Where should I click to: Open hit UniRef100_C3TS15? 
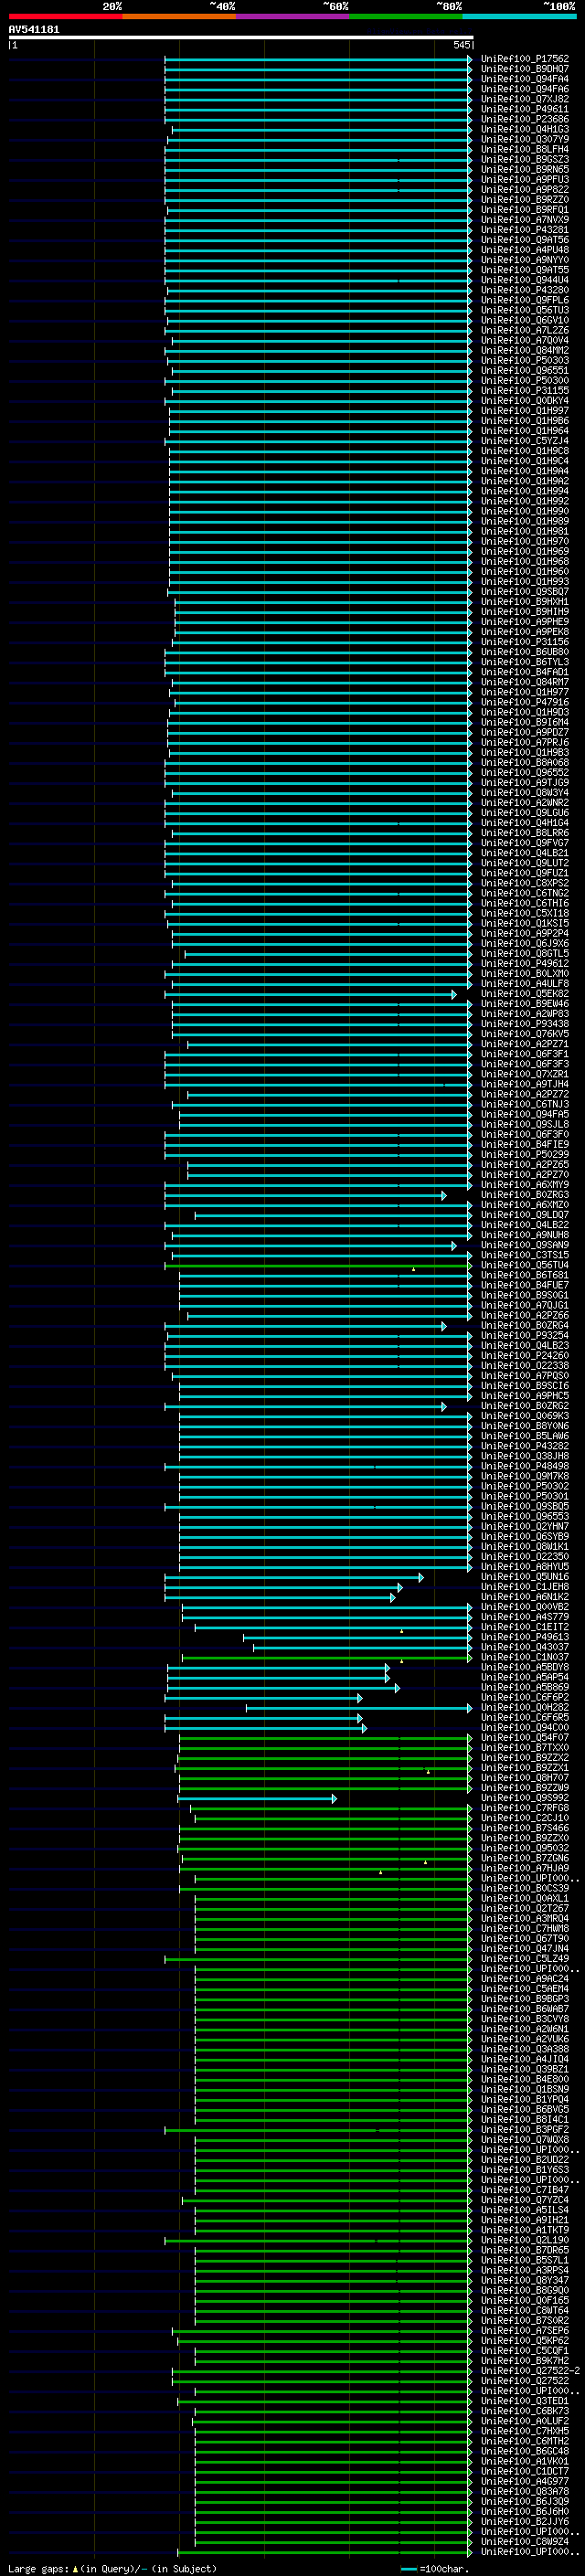(524, 1255)
